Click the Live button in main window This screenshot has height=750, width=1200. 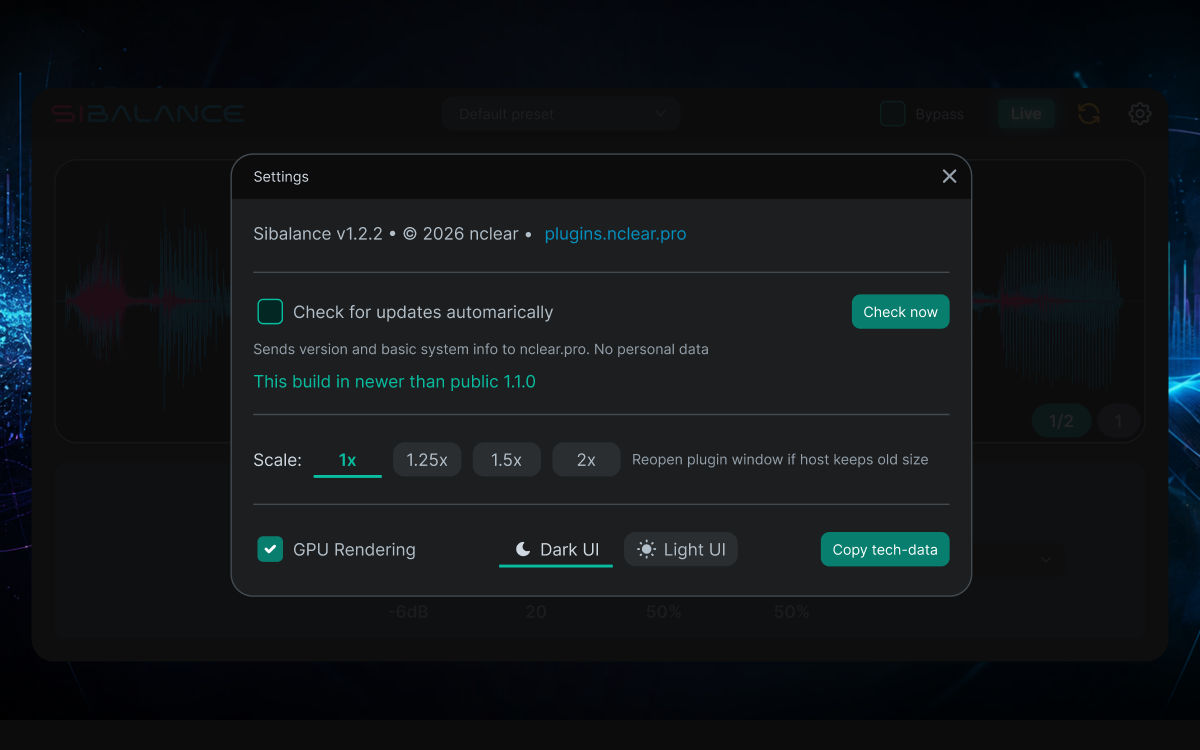pos(1025,114)
